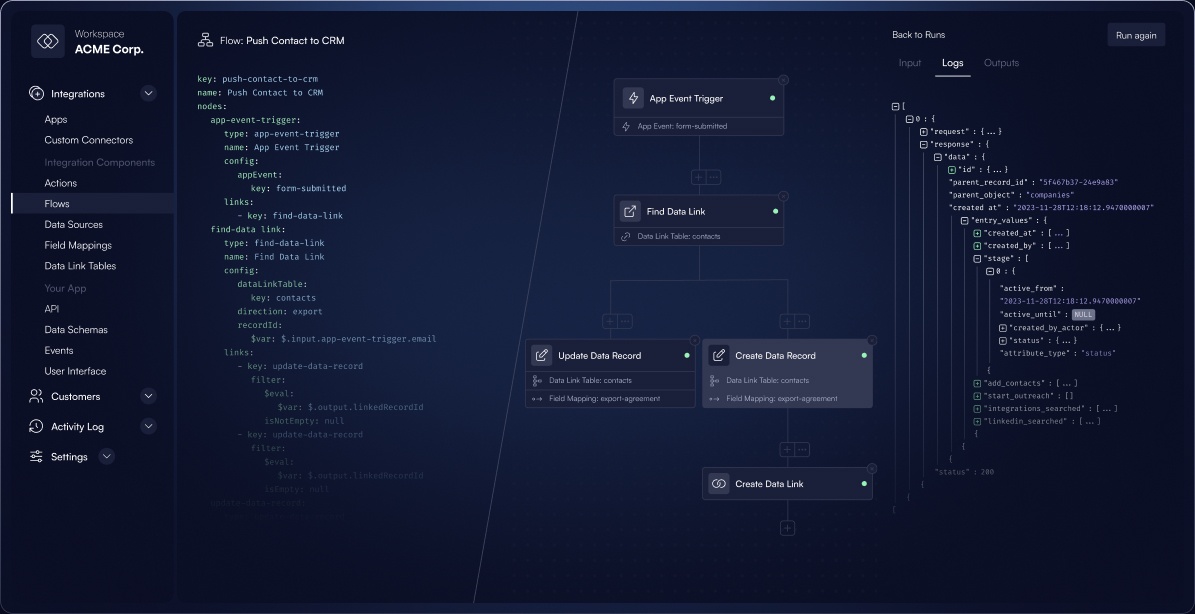Click the Activity Log clock icon
Screen dimensions: 1195x614
coord(36,427)
